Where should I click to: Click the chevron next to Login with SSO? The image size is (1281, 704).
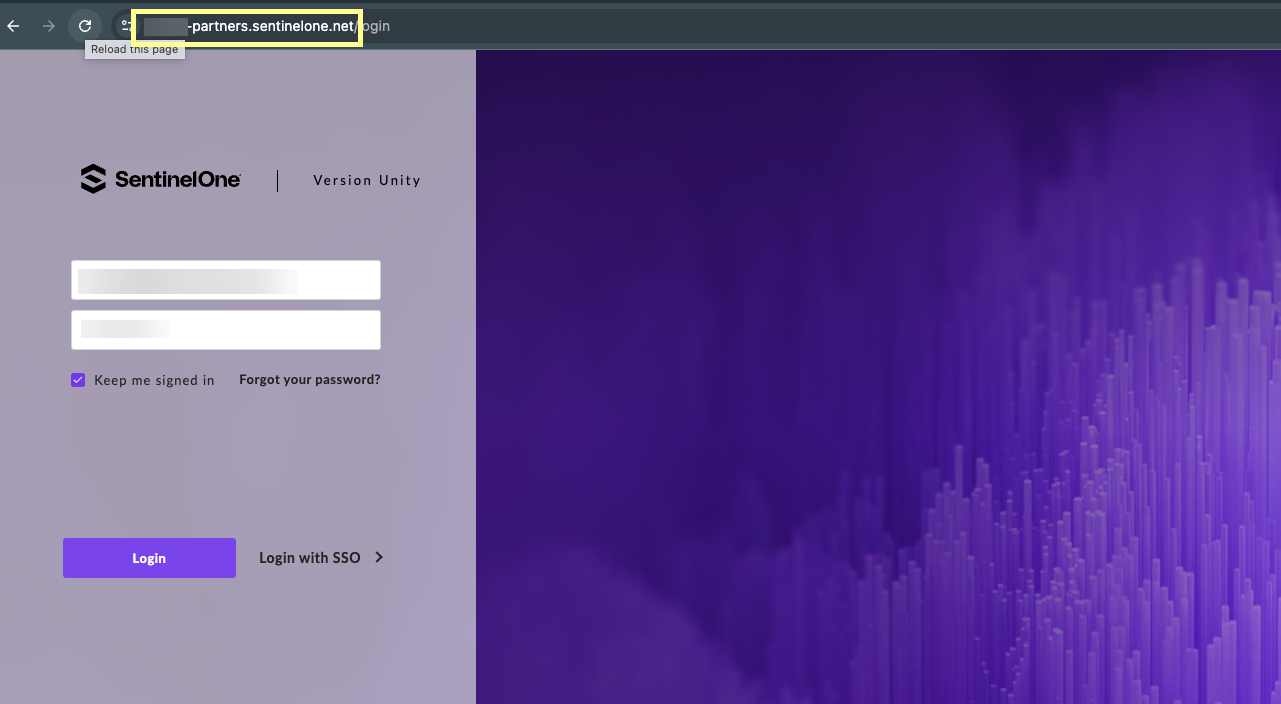point(379,558)
